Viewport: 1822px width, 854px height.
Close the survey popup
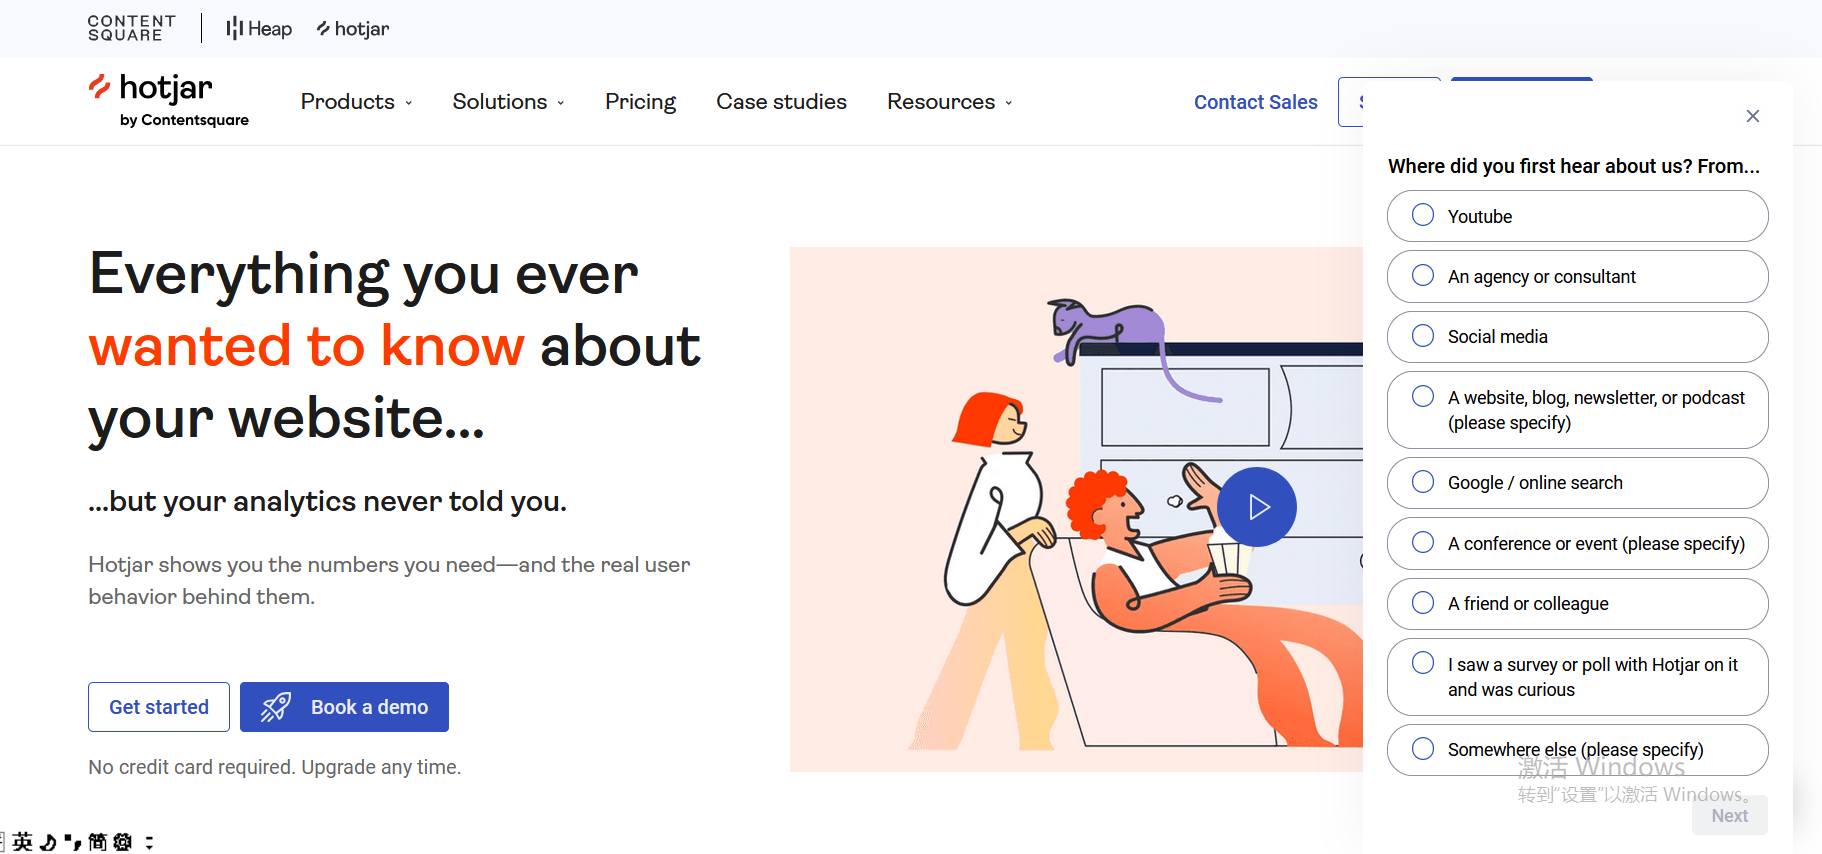tap(1752, 116)
